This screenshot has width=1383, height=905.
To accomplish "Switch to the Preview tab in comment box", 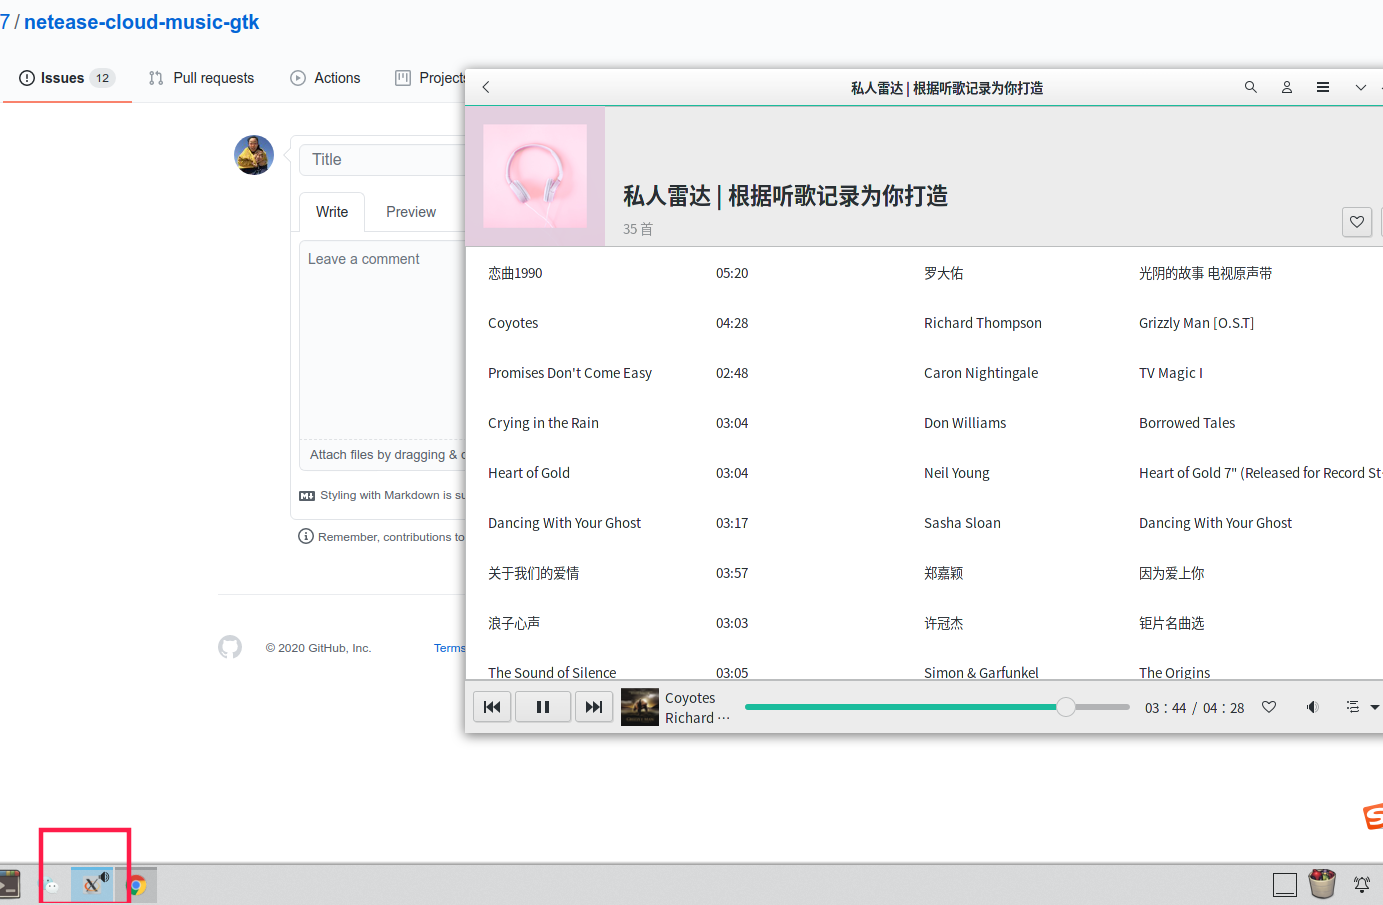I will click(411, 212).
